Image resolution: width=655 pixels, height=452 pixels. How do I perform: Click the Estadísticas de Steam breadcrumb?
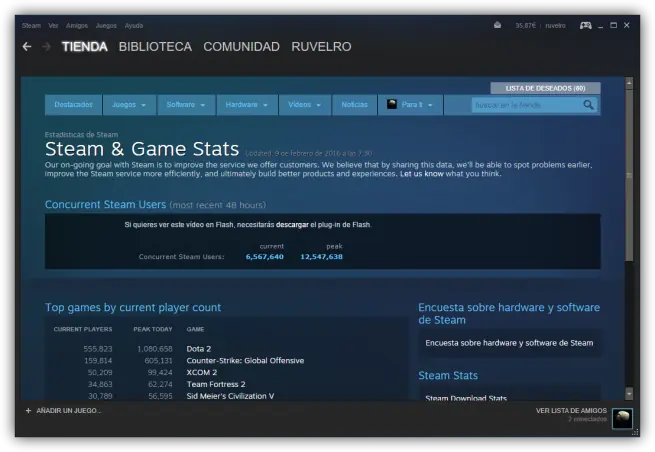point(81,135)
